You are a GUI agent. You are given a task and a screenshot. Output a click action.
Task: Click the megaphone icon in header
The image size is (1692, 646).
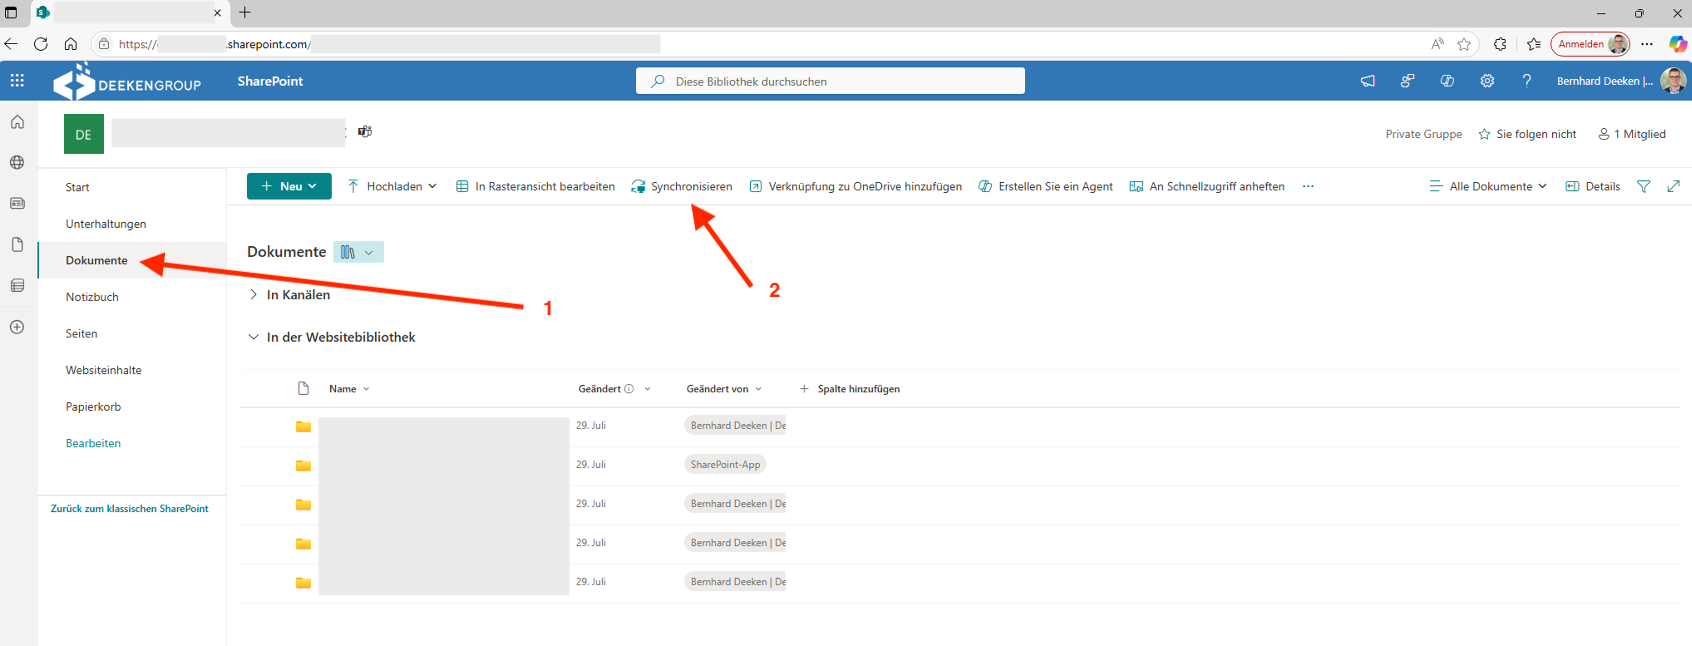tap(1367, 81)
